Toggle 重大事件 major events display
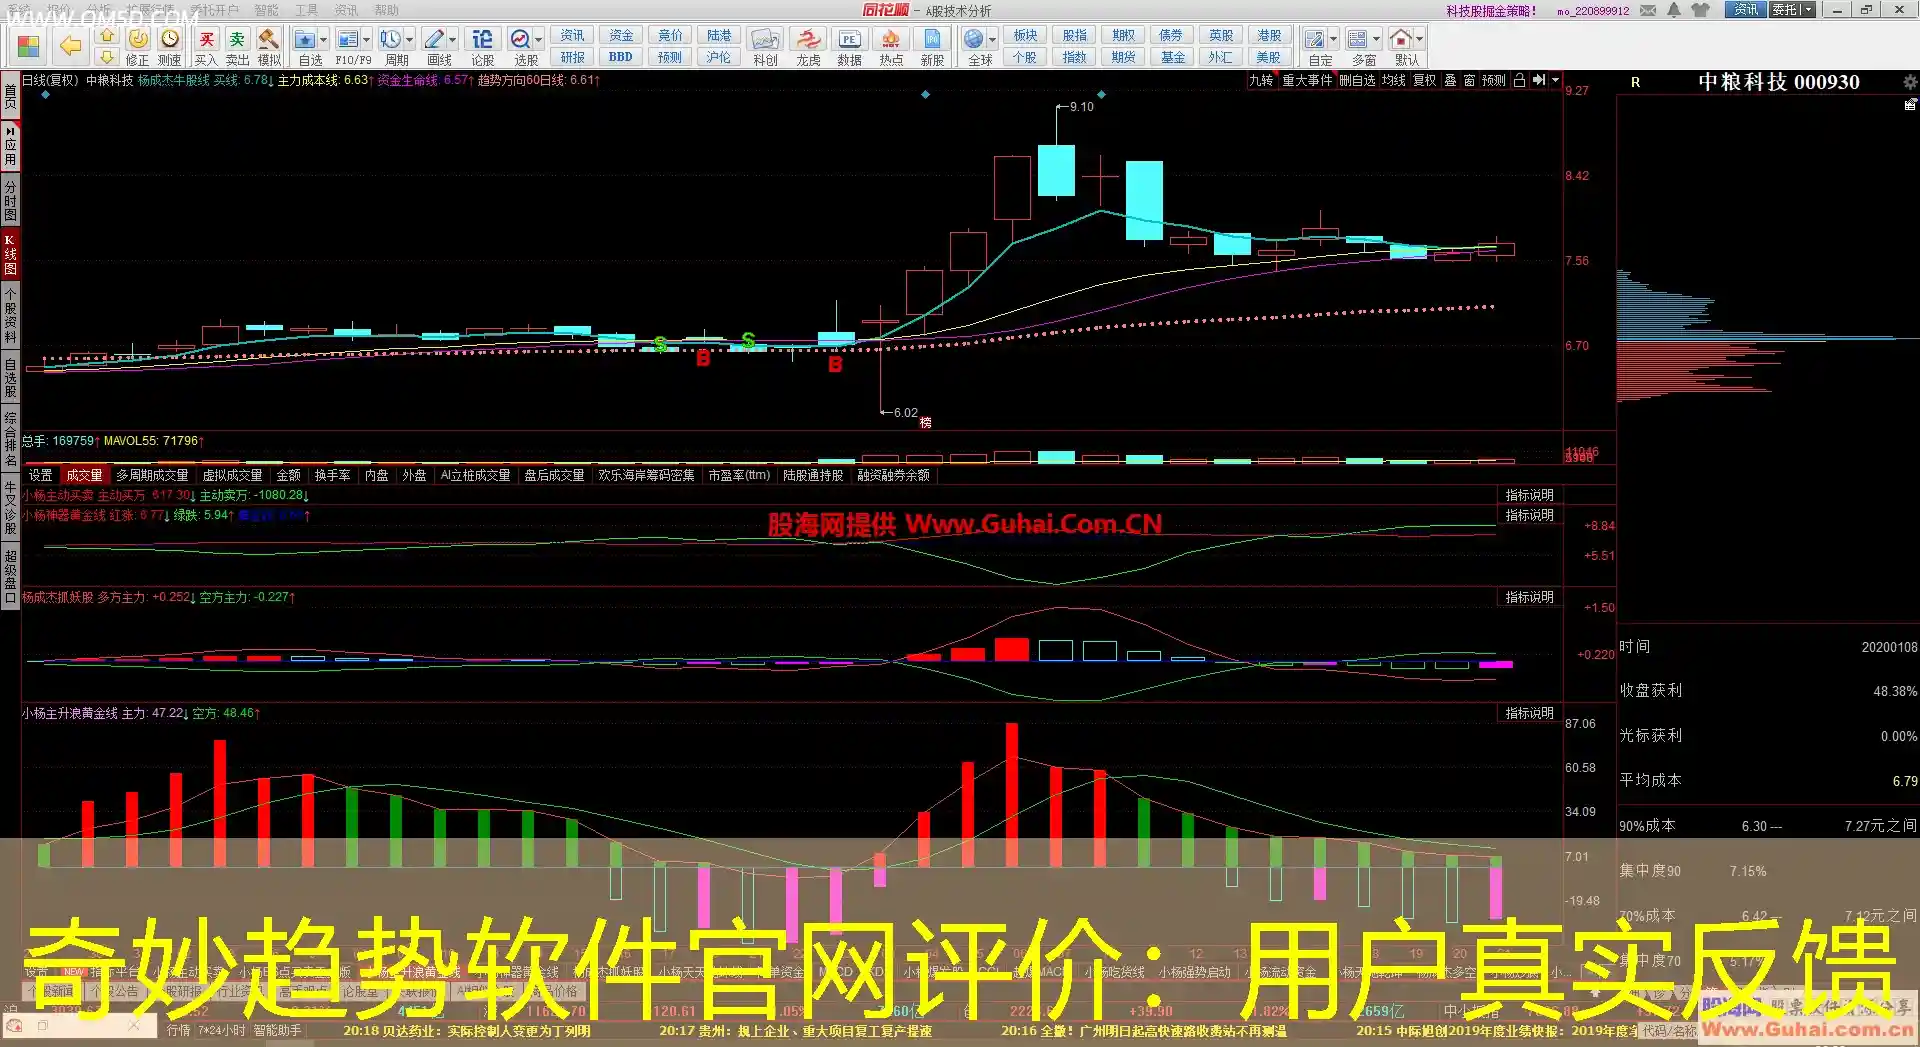The width and height of the screenshot is (1920, 1047). [1307, 80]
